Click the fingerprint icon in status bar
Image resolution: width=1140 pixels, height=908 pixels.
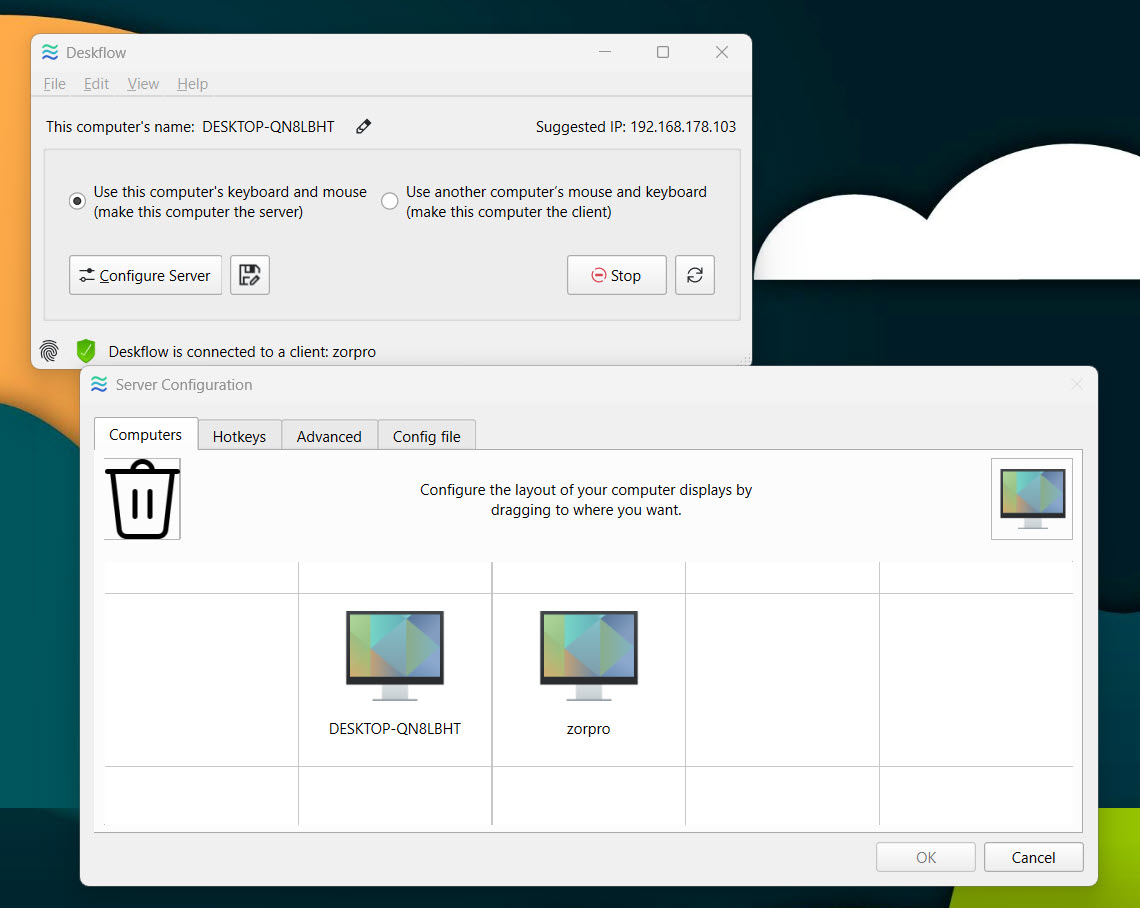click(49, 351)
